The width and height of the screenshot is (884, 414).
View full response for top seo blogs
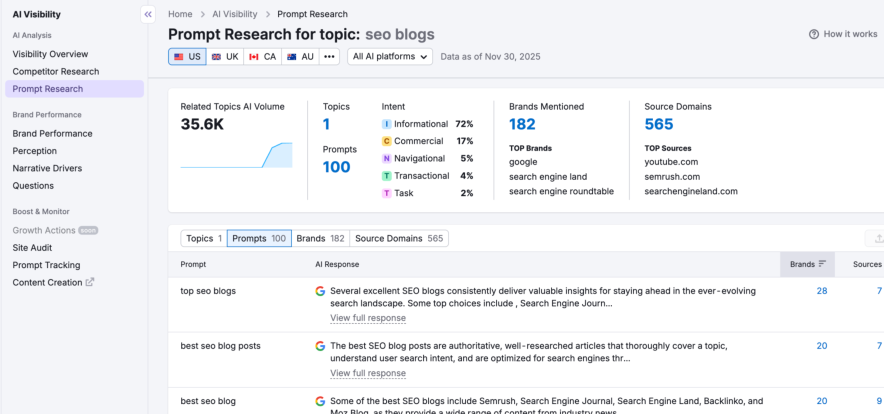[x=367, y=318]
